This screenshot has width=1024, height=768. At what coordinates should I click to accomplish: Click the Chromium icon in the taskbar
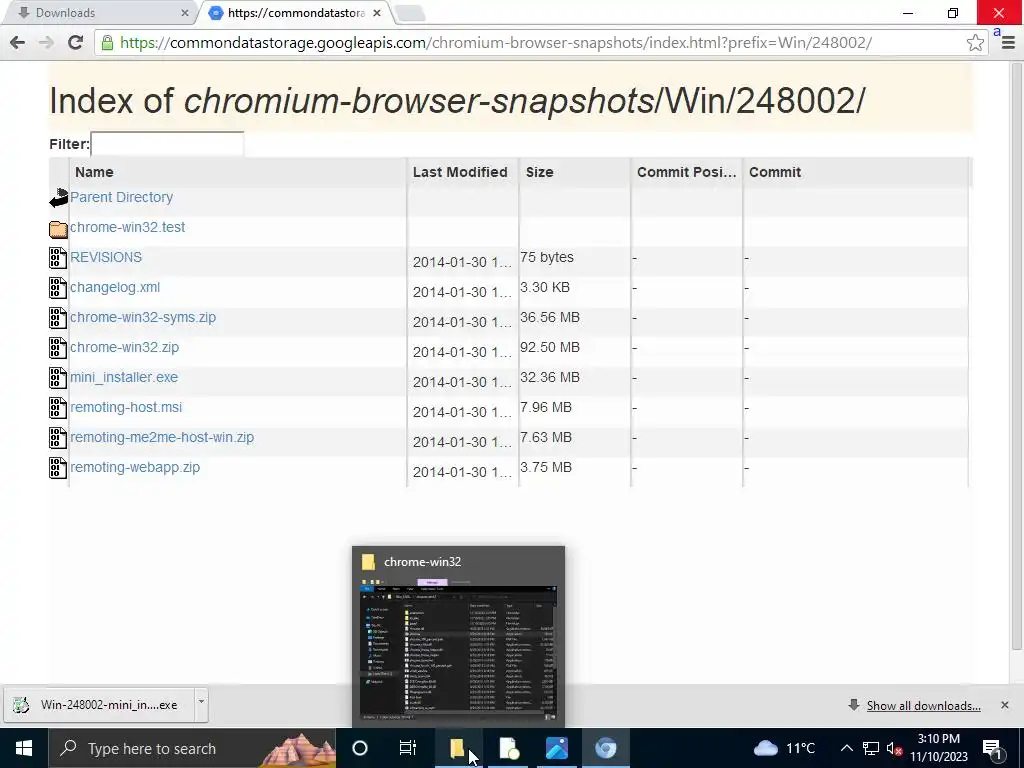coord(605,748)
